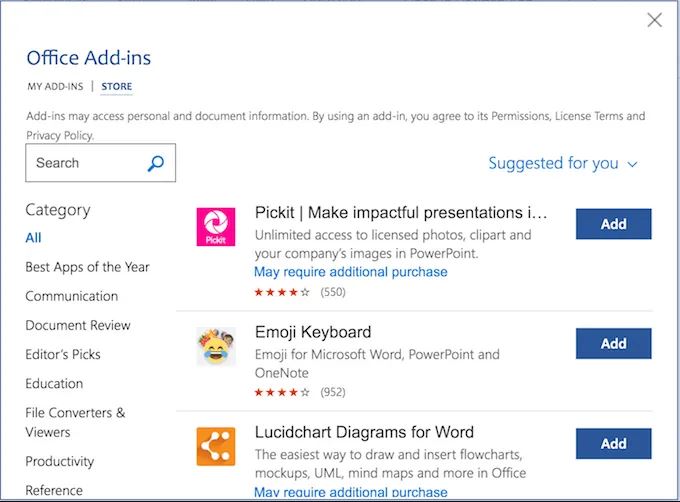
Task: Switch to MY ADD-INS tab
Action: pyautogui.click(x=55, y=87)
